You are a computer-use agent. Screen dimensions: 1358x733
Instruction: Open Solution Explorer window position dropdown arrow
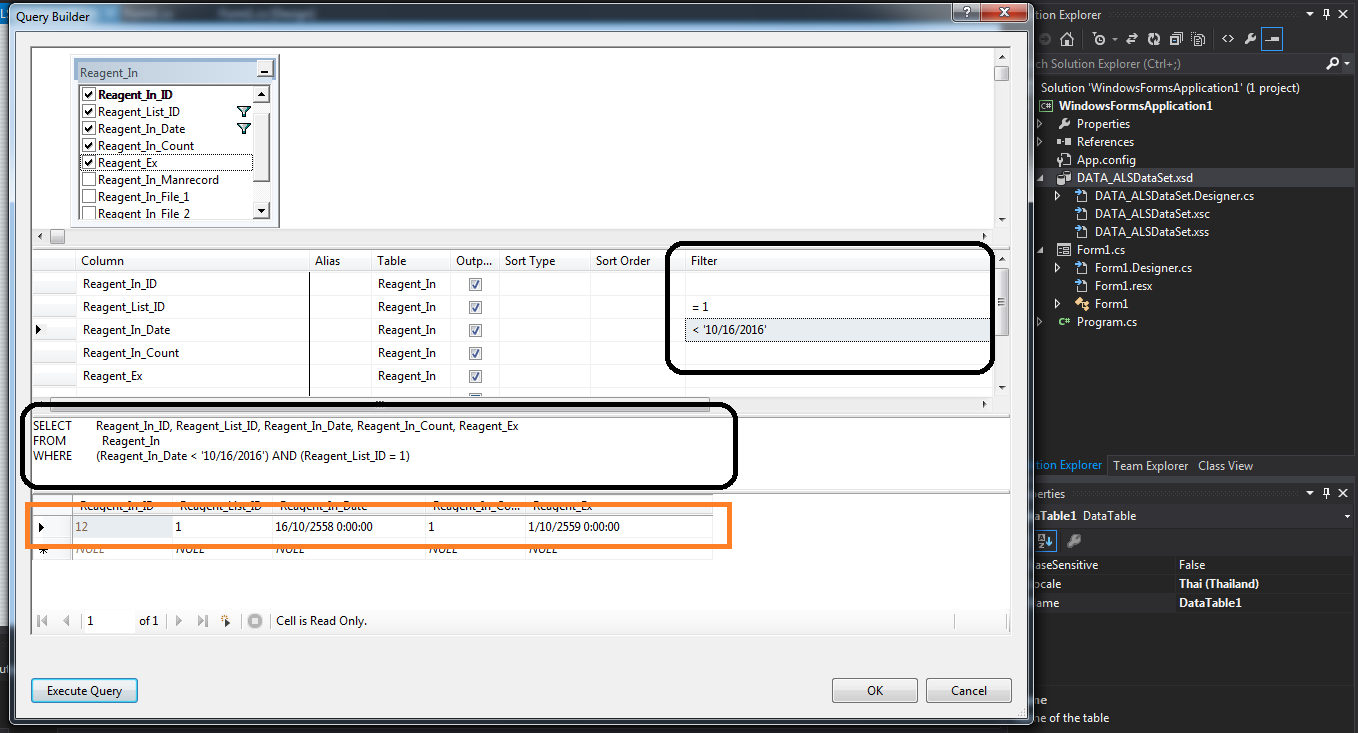pyautogui.click(x=1309, y=14)
